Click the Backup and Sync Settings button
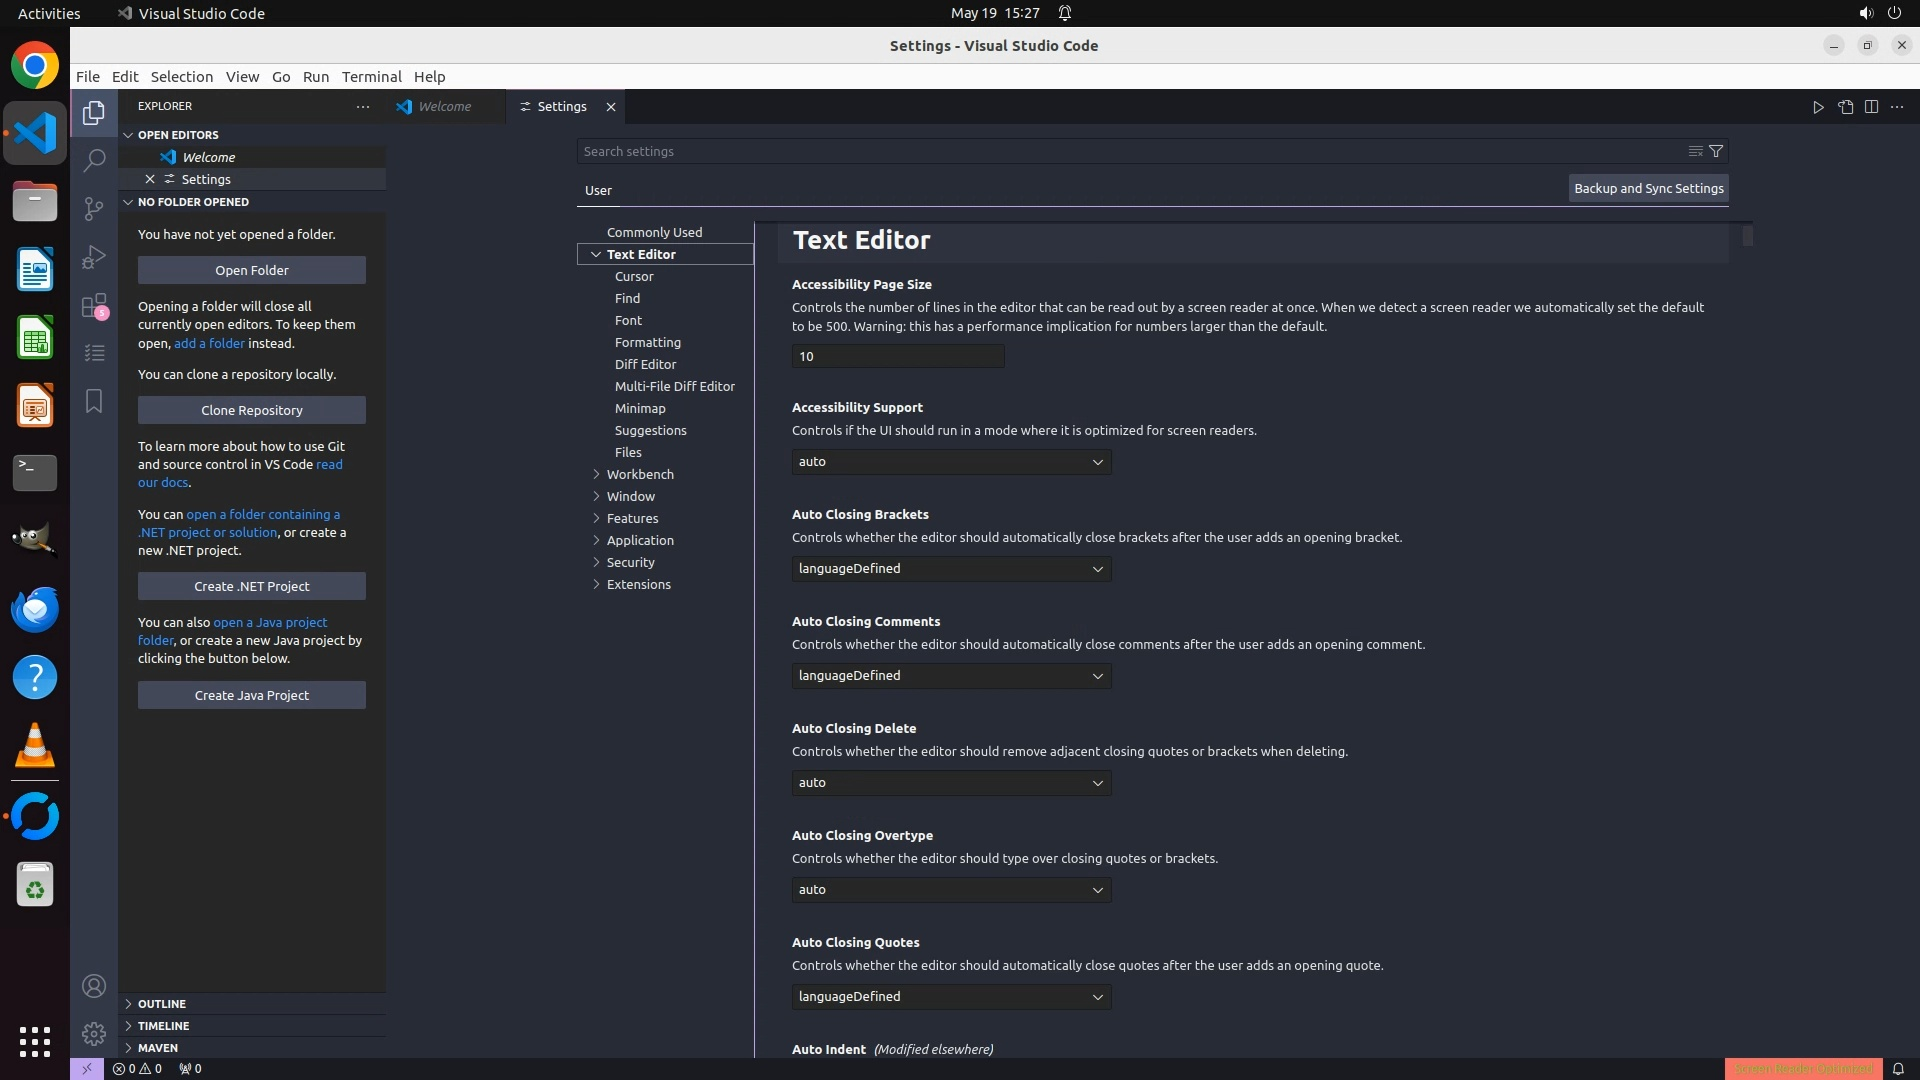This screenshot has height=1080, width=1920. 1648,188
